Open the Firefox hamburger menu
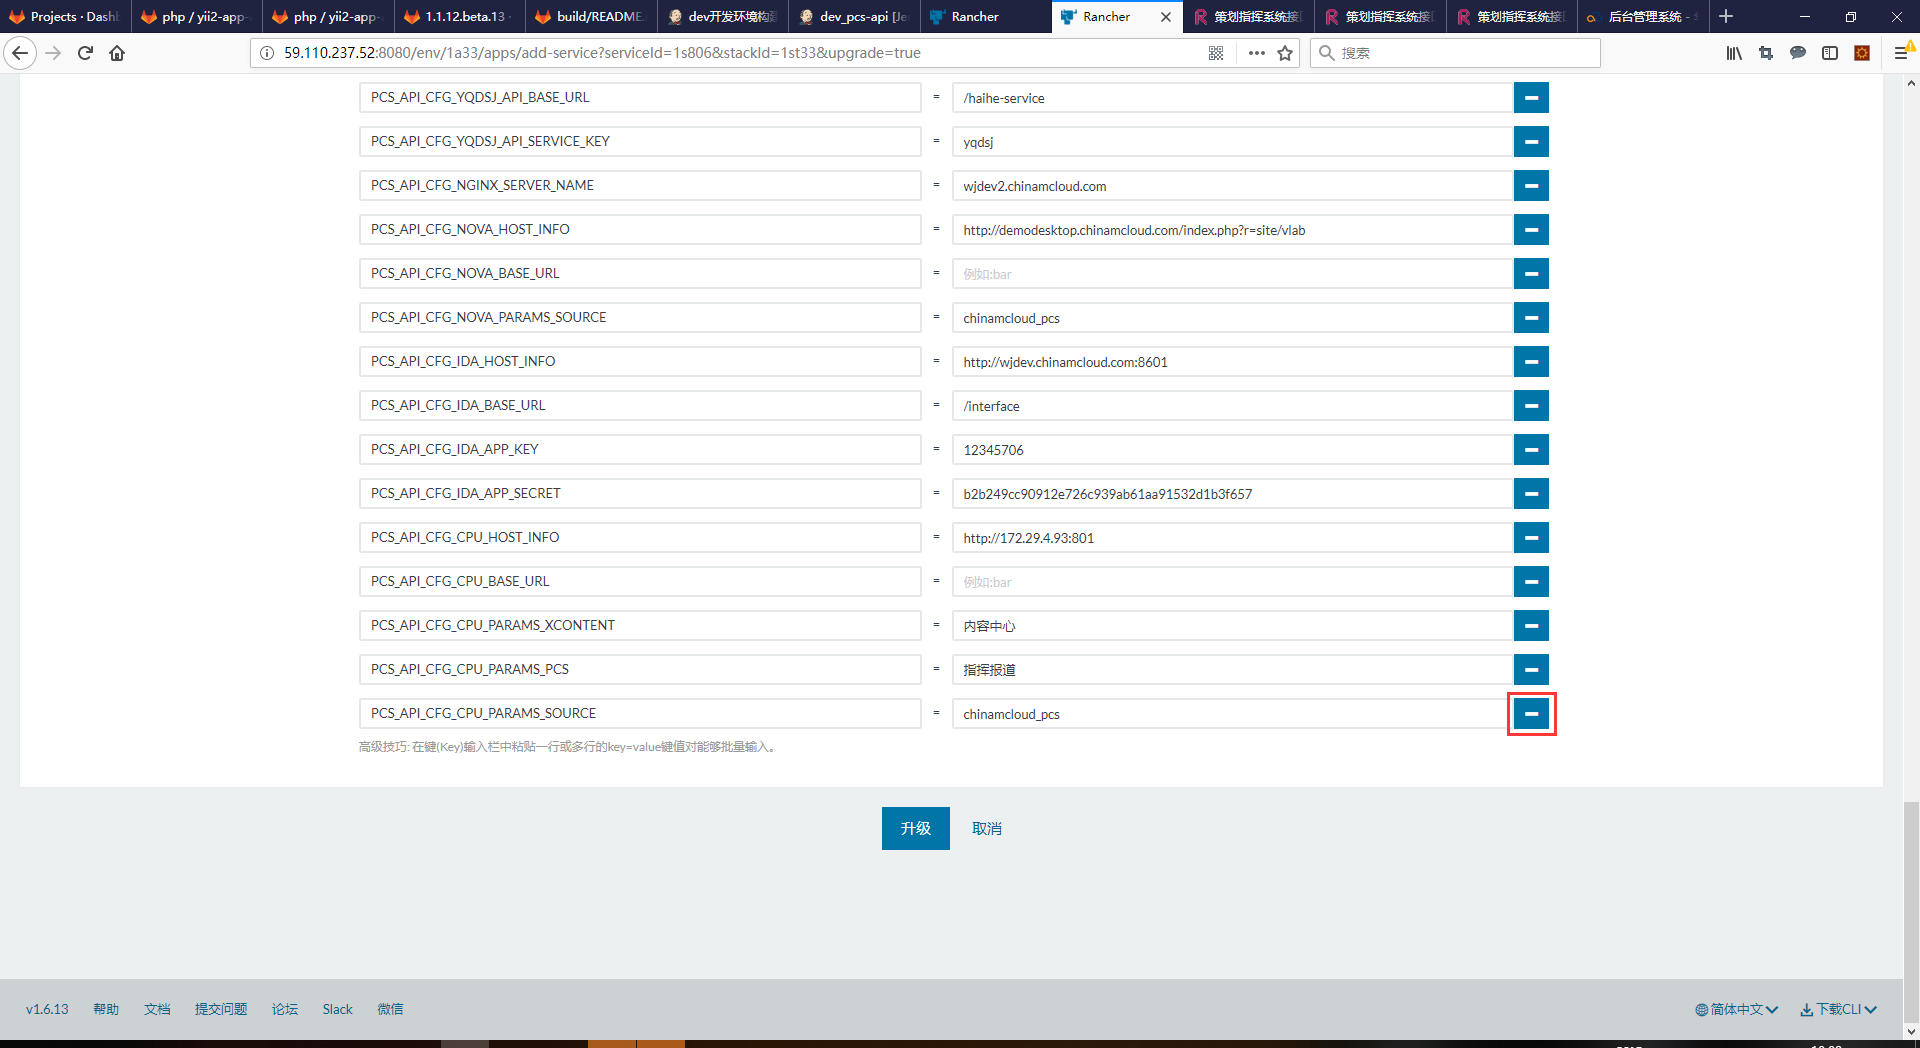This screenshot has width=1920, height=1048. pos(1901,53)
